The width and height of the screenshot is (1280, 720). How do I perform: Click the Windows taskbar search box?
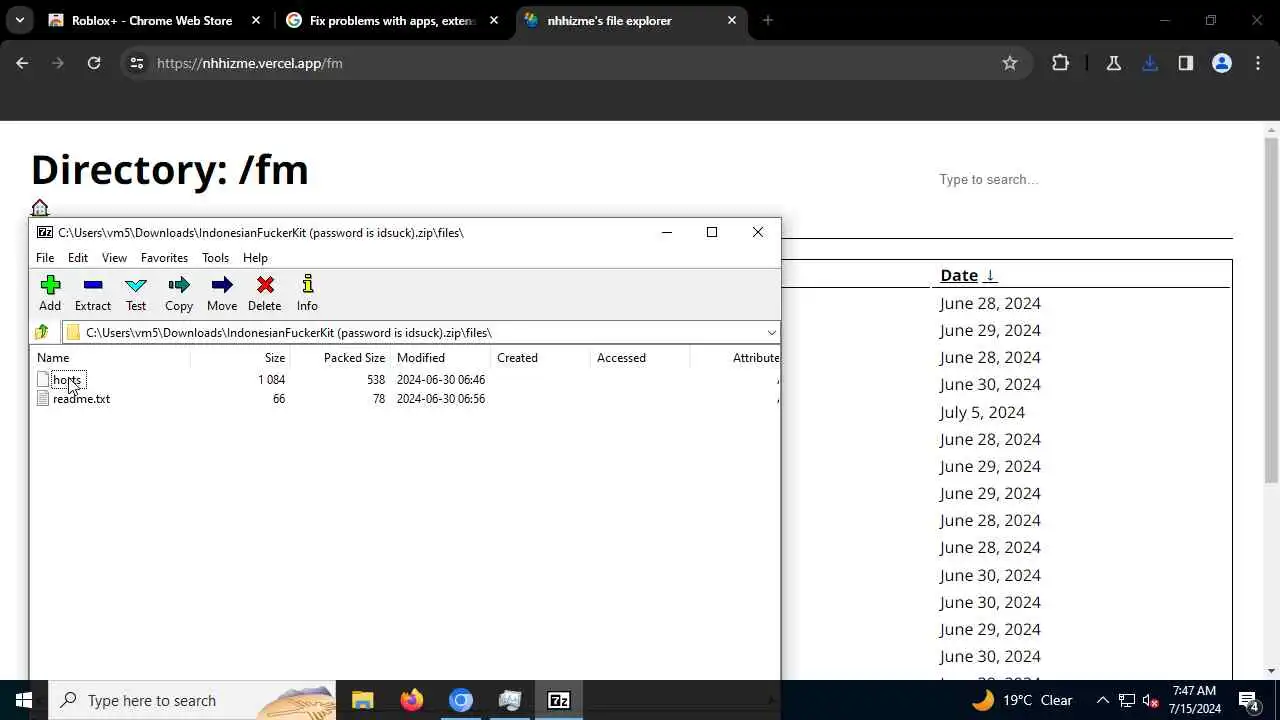[x=192, y=700]
